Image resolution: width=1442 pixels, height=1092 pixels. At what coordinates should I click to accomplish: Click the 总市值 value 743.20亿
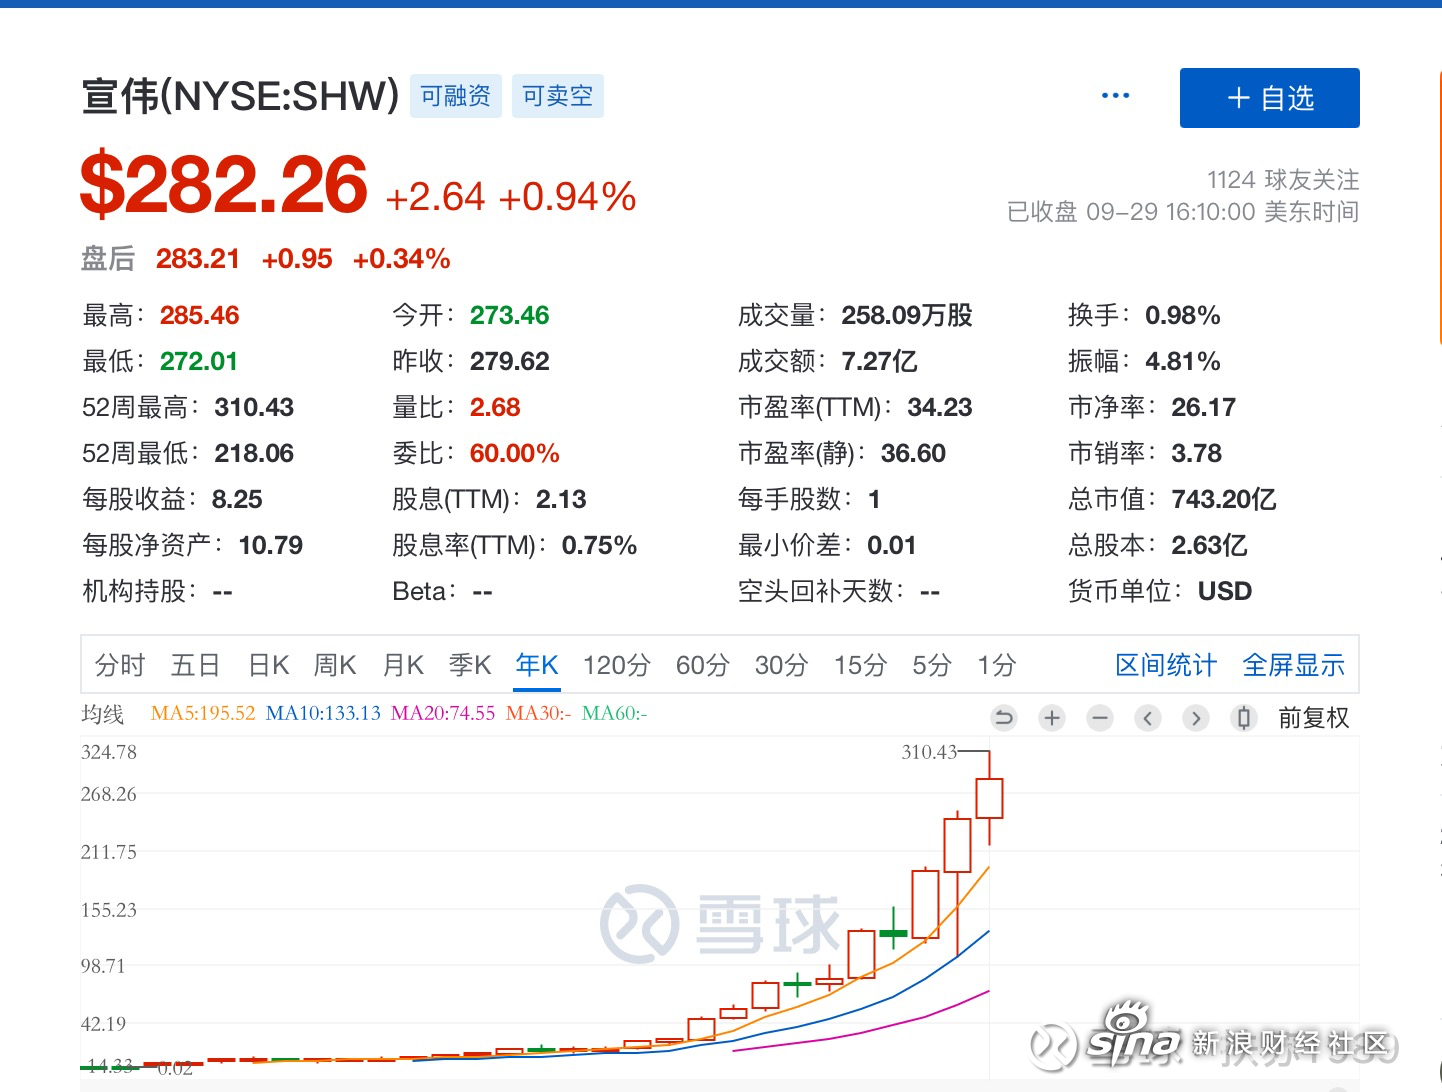click(1224, 499)
